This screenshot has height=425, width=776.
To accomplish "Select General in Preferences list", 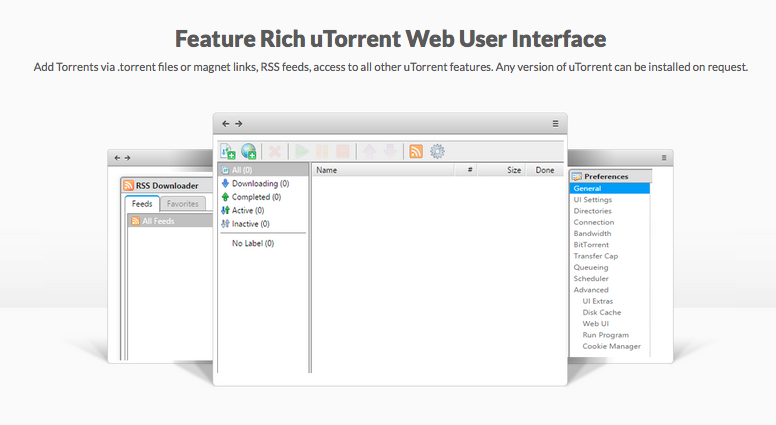I will click(x=610, y=188).
